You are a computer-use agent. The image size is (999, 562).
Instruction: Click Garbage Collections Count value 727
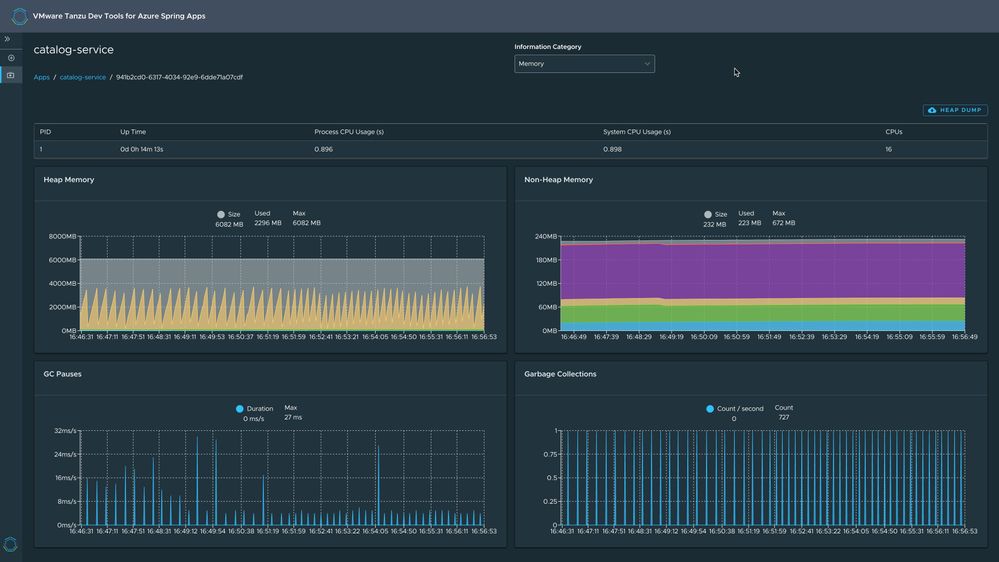[784, 417]
